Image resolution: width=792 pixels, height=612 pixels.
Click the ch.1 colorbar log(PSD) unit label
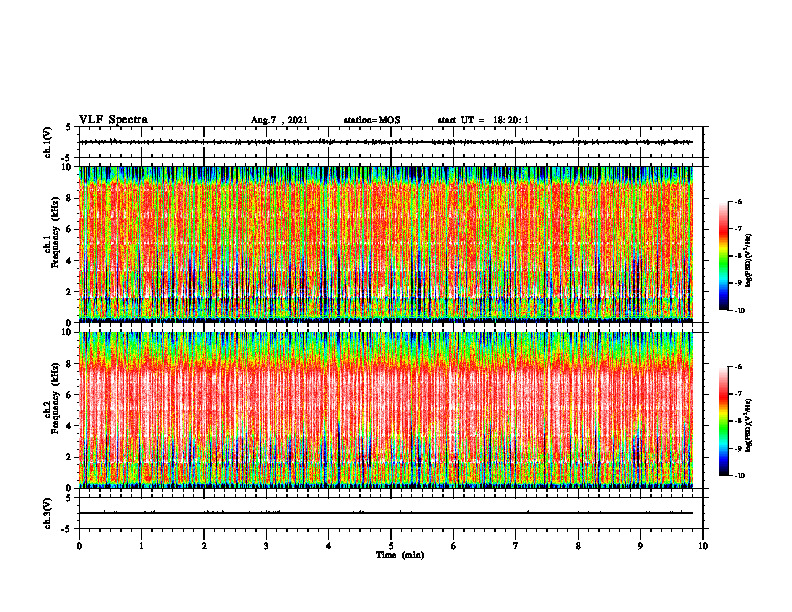(749, 261)
